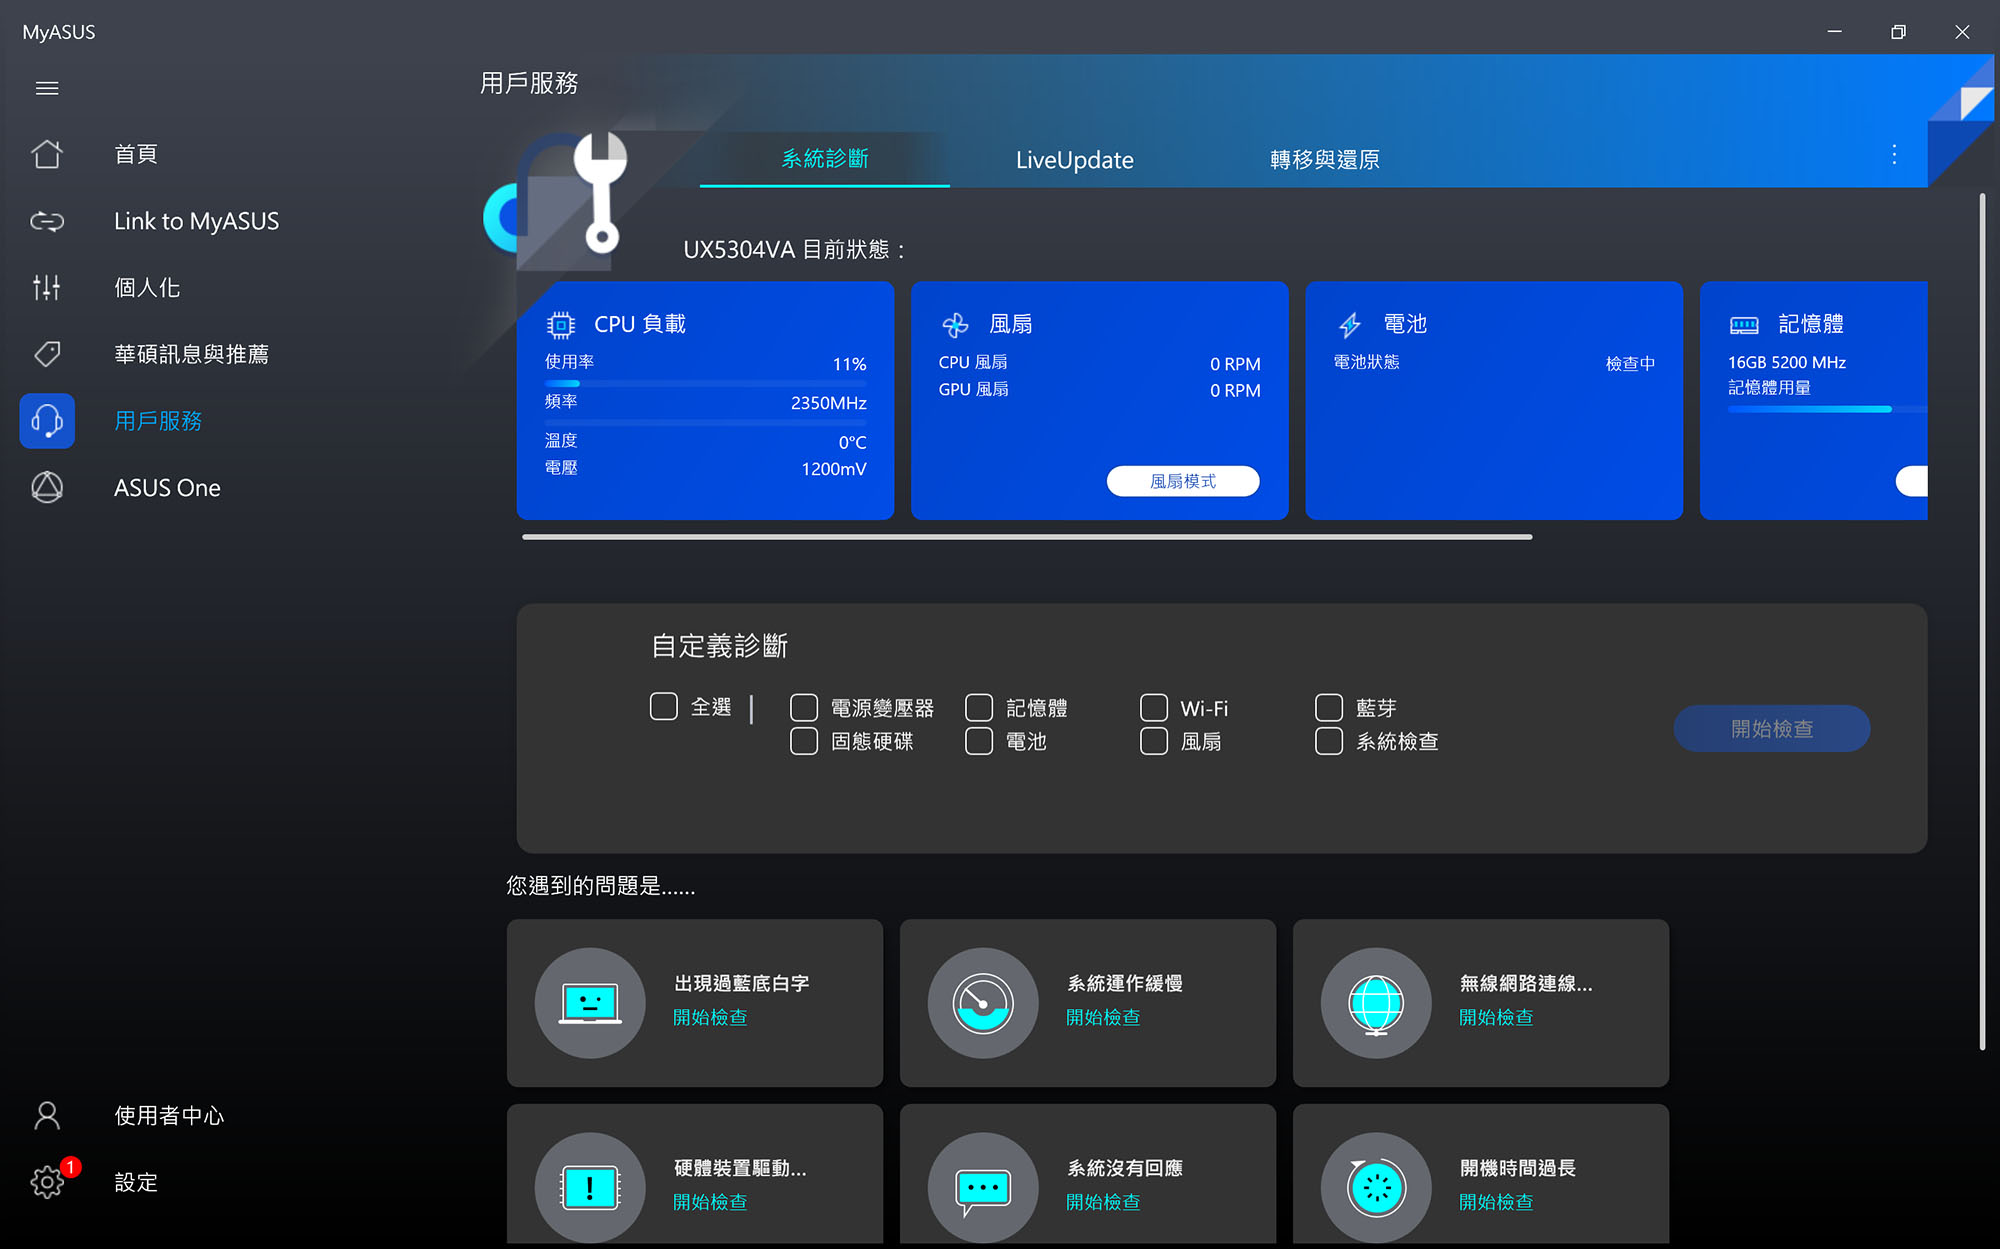This screenshot has height=1249, width=2000.
Task: Start check for 開機時間過長
Action: coord(1496,1202)
